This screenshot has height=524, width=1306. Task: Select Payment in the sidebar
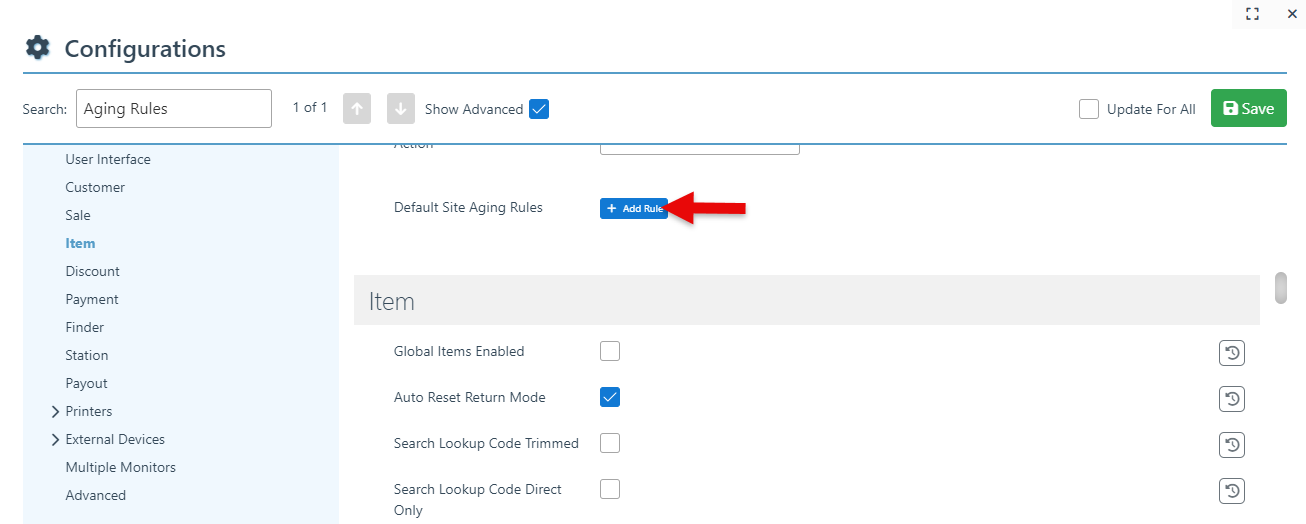[x=92, y=299]
